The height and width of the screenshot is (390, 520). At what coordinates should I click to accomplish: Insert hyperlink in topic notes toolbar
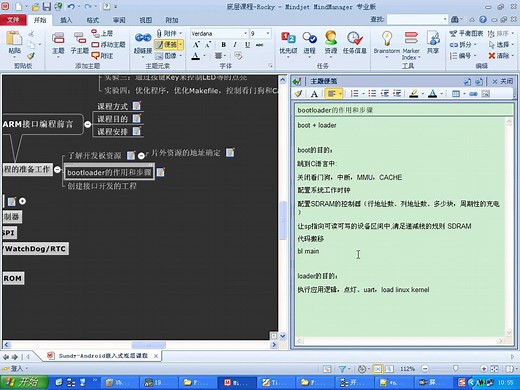[x=473, y=94]
